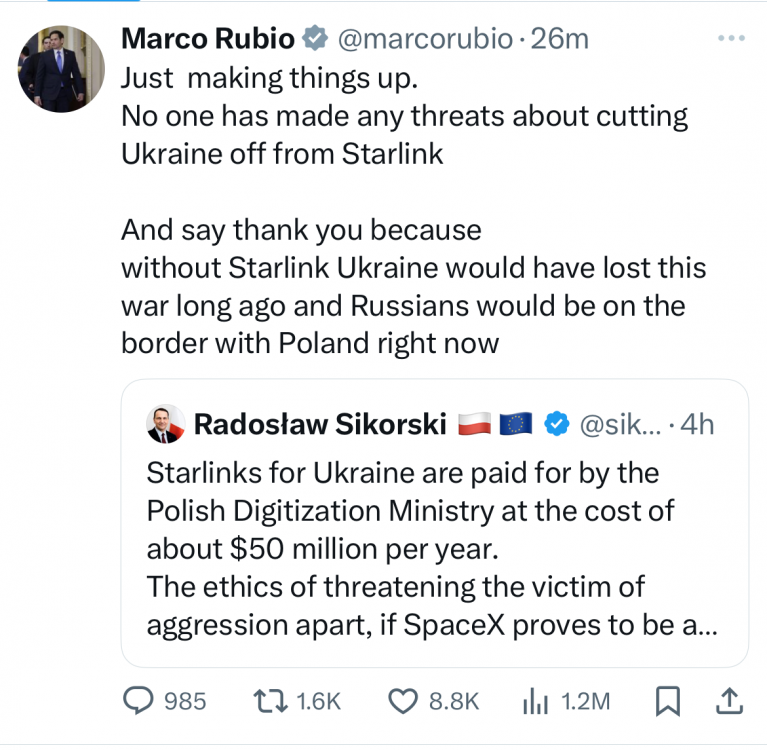
Task: Like the tweet with heart icon
Action: (x=402, y=701)
